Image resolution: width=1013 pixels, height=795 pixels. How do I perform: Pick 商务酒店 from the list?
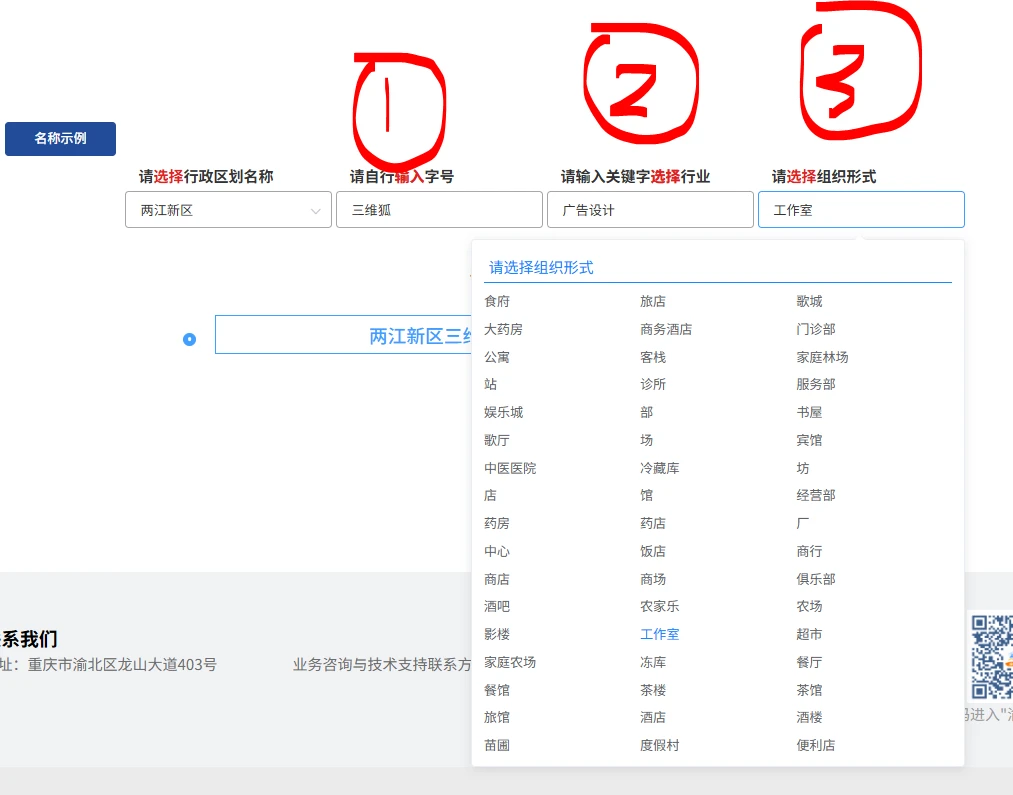pos(666,329)
